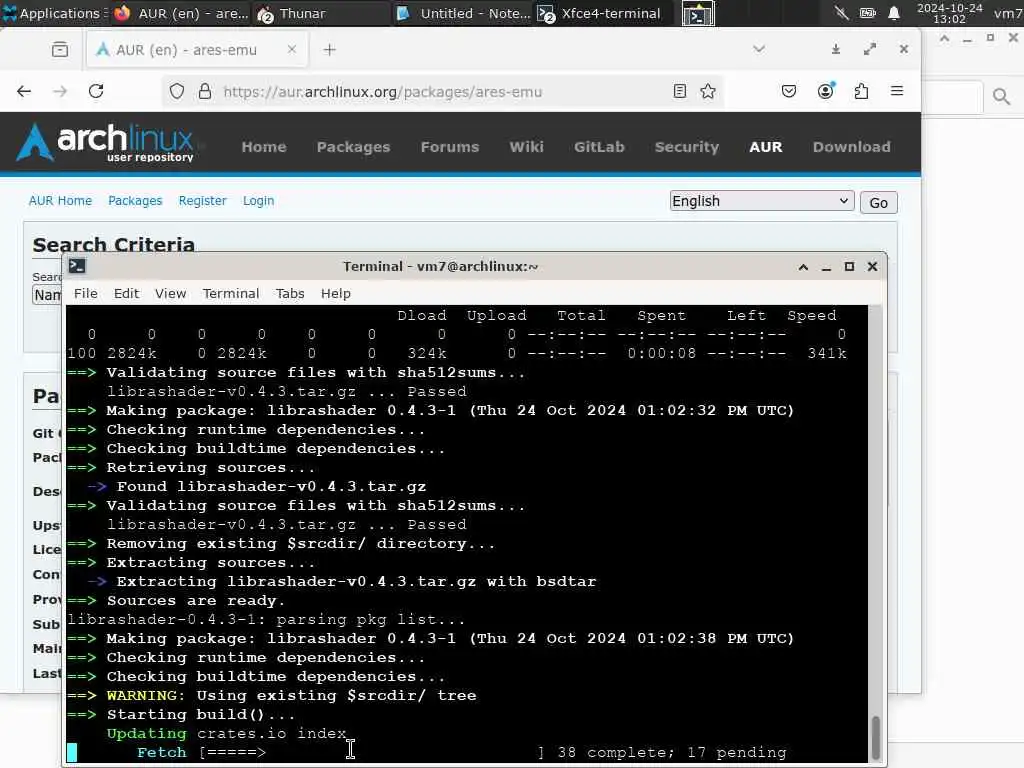Click the Arch Linux logo
The width and height of the screenshot is (1024, 768).
pos(106,142)
